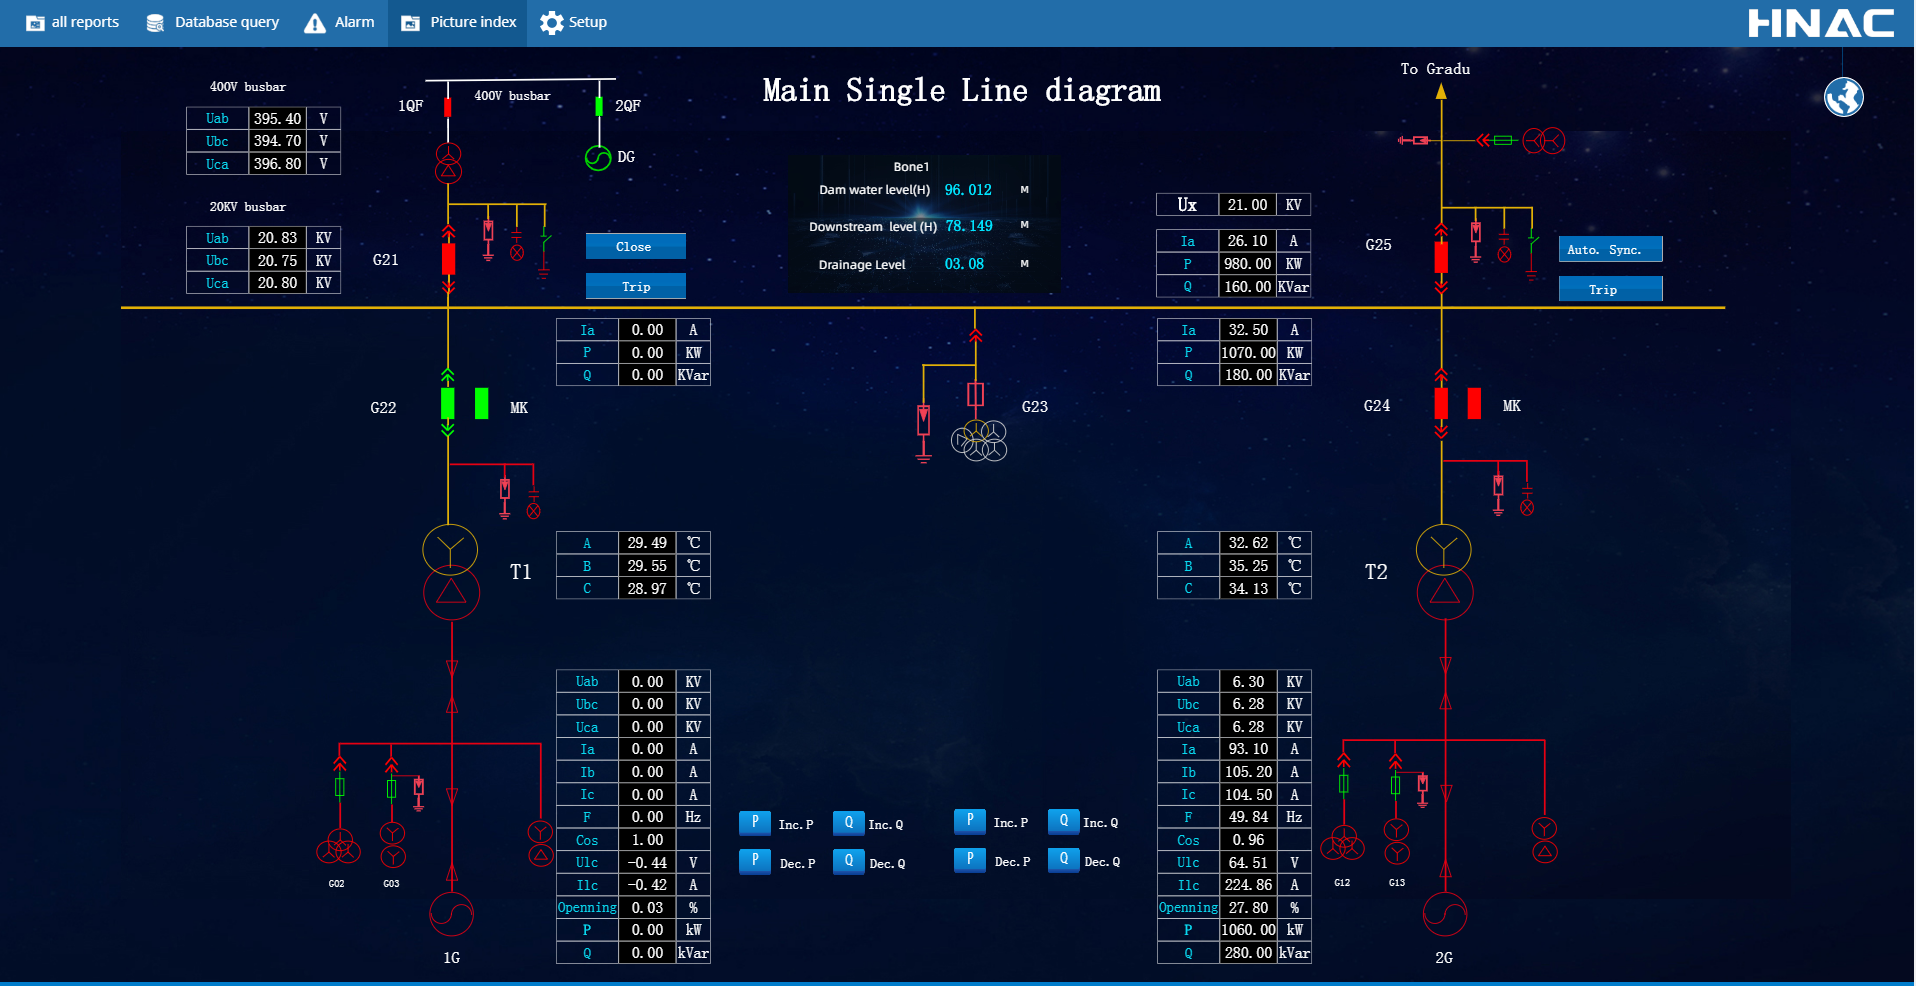Screen dimensions: 1916x986
Task: Toggle the green 2QF breaker
Action: pyautogui.click(x=599, y=106)
